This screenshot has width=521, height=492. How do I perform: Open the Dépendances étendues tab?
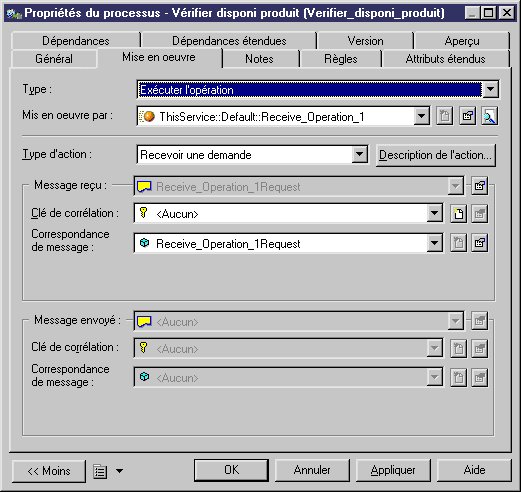pos(229,41)
